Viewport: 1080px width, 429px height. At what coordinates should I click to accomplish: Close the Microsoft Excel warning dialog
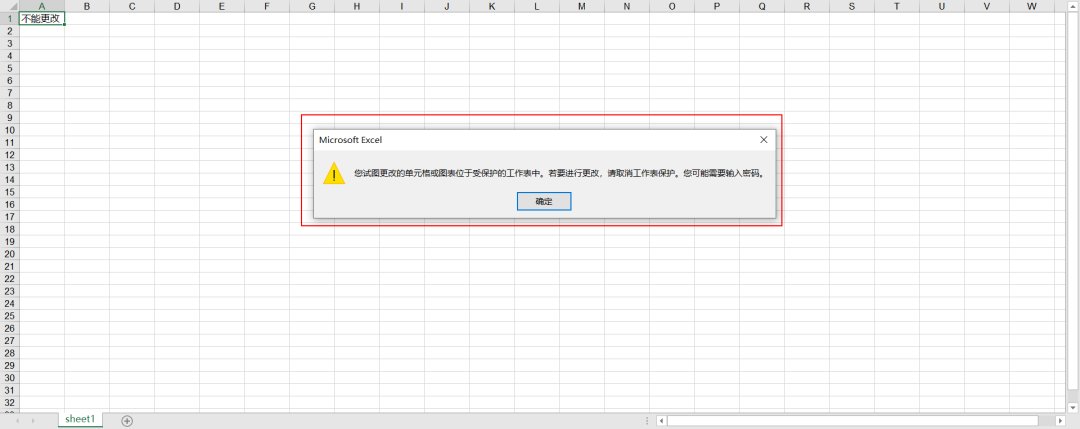[x=763, y=140]
